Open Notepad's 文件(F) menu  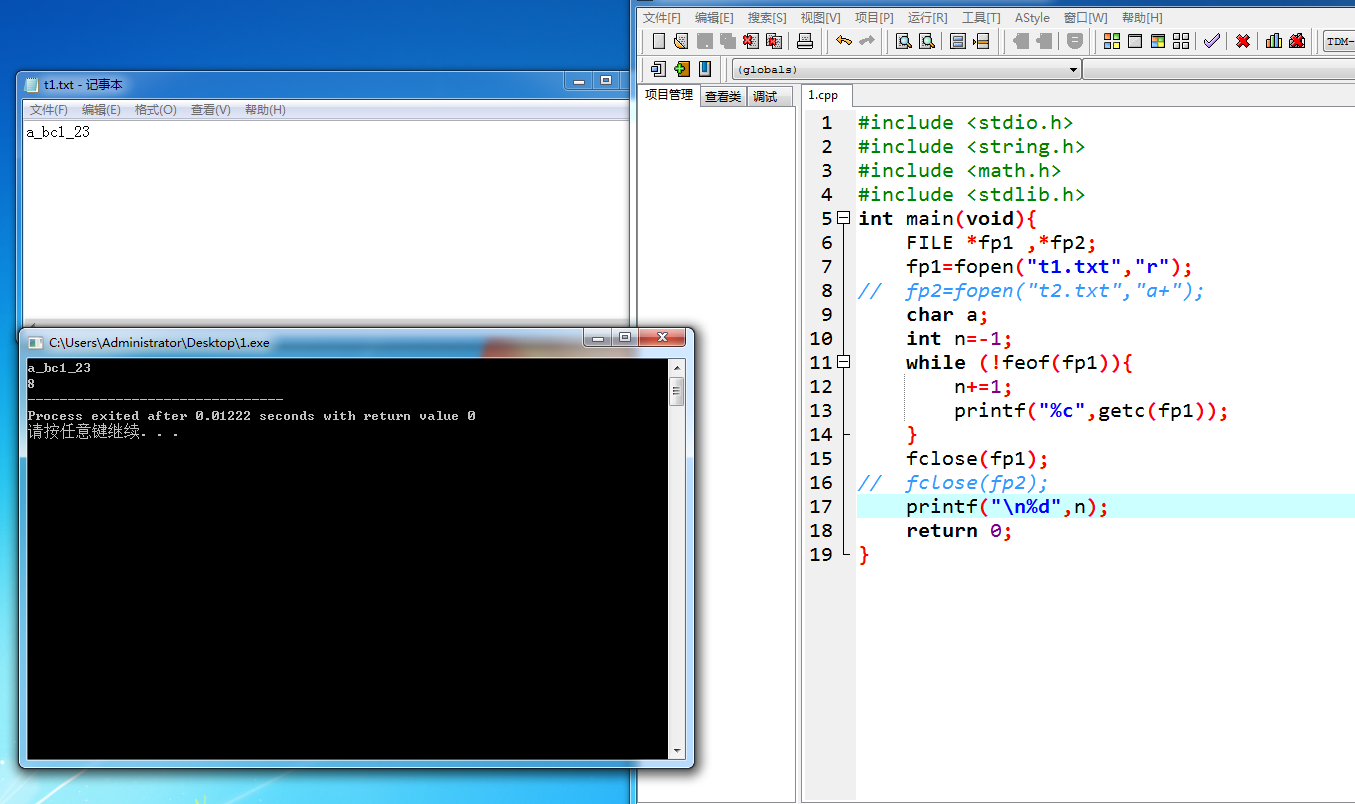pos(49,110)
